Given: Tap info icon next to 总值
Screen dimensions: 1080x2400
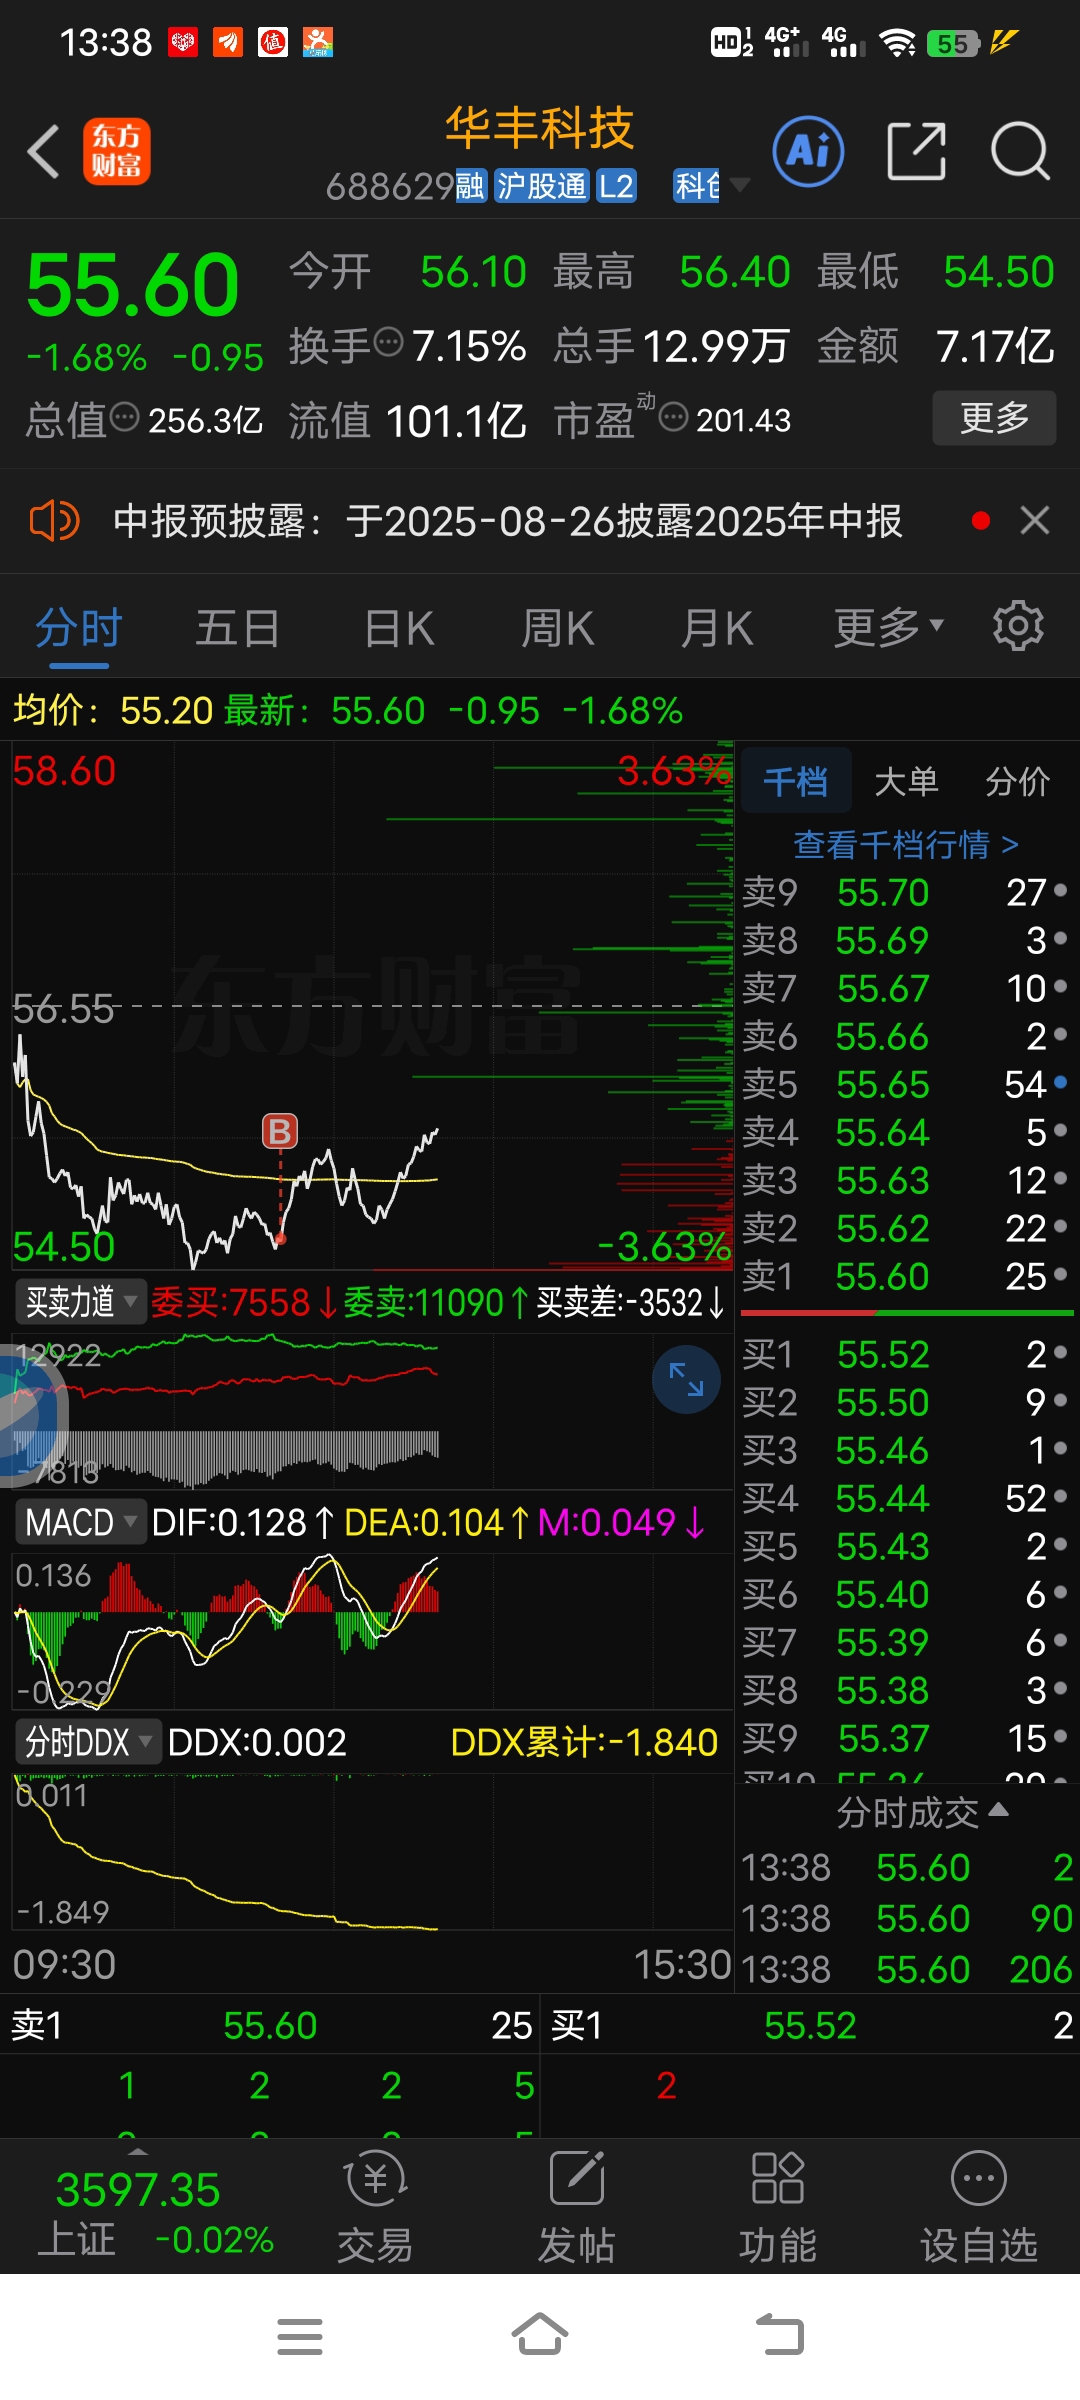Looking at the screenshot, I should (x=124, y=417).
